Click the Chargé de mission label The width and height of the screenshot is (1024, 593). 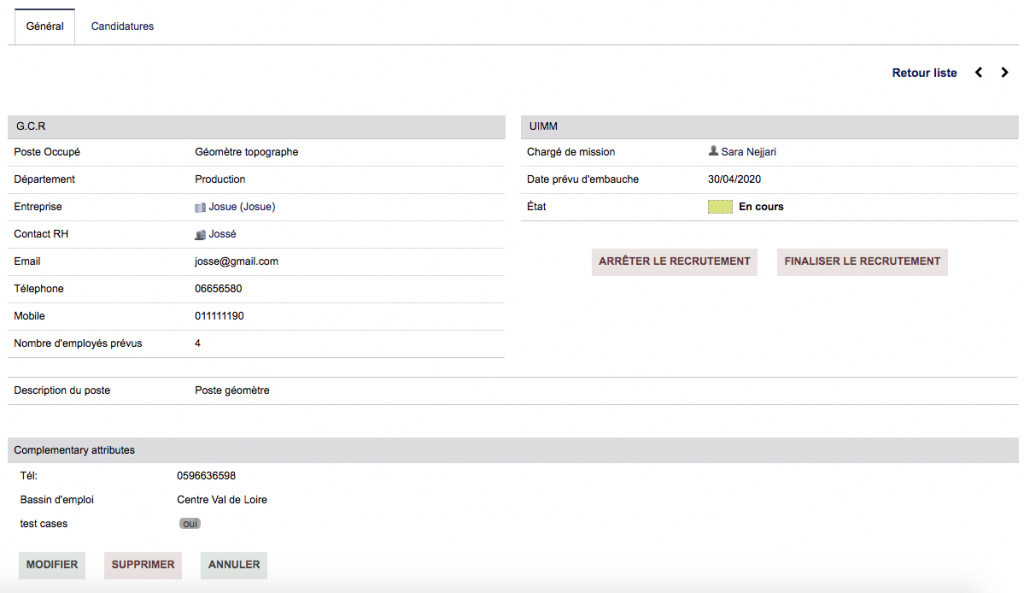[x=571, y=152]
